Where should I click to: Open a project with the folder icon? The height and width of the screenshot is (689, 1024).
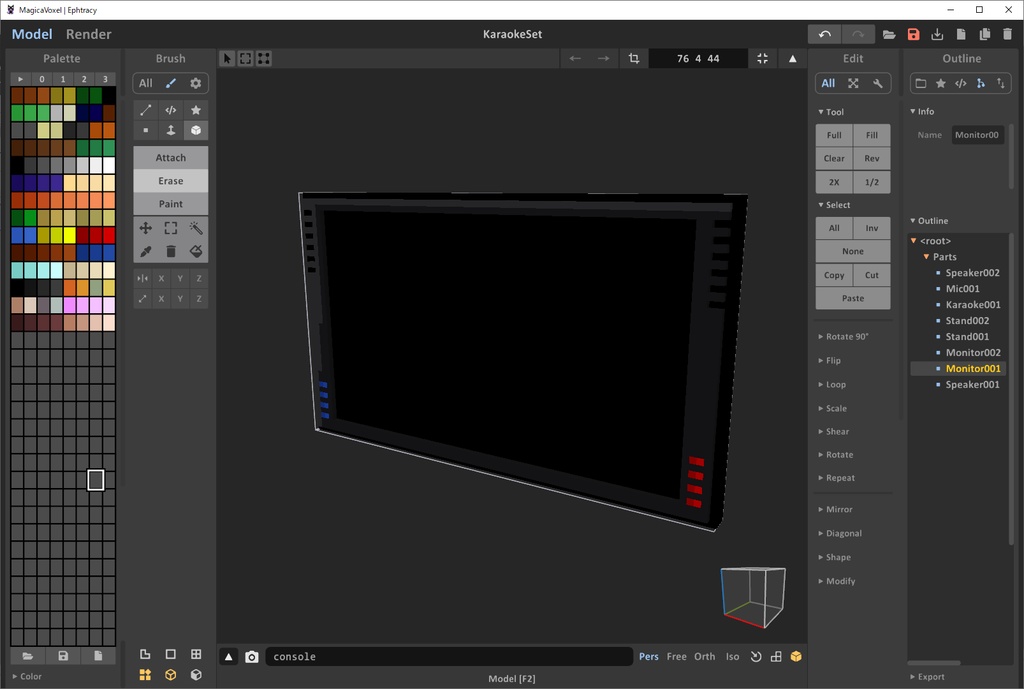point(889,35)
